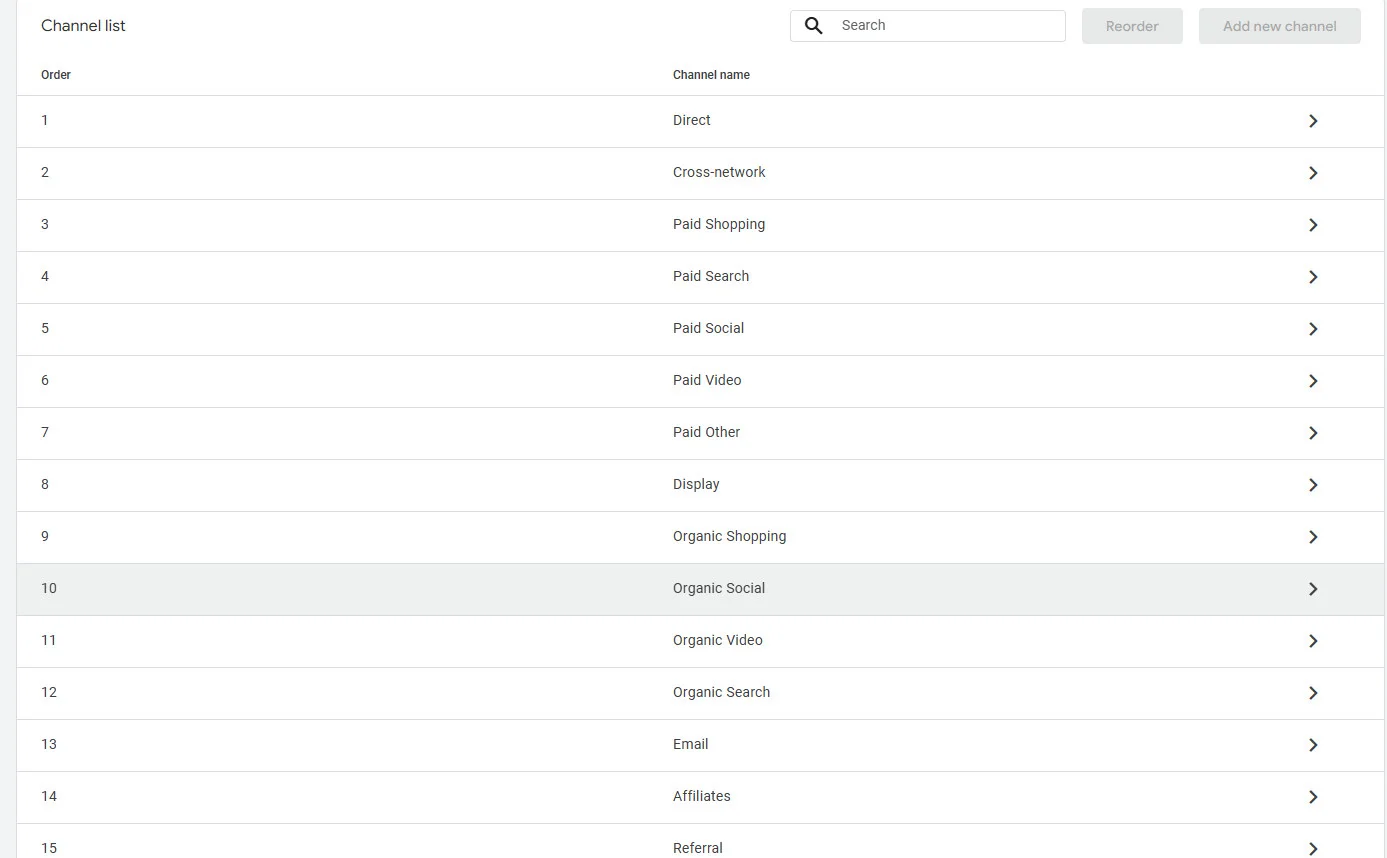Viewport: 1387px width, 858px height.
Task: Click the Add new channel button
Action: click(x=1279, y=25)
